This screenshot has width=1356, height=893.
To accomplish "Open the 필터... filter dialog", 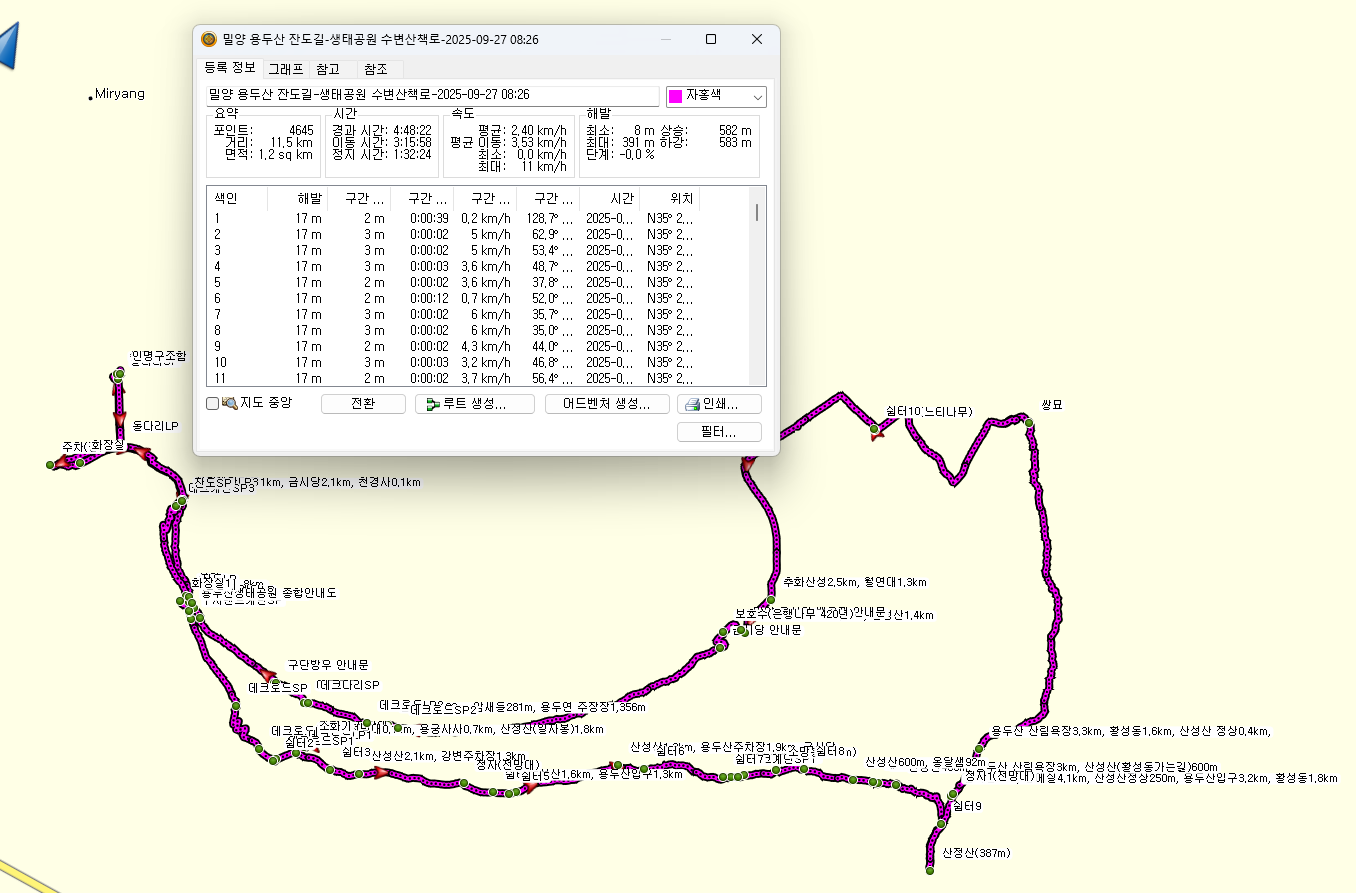I will point(719,432).
